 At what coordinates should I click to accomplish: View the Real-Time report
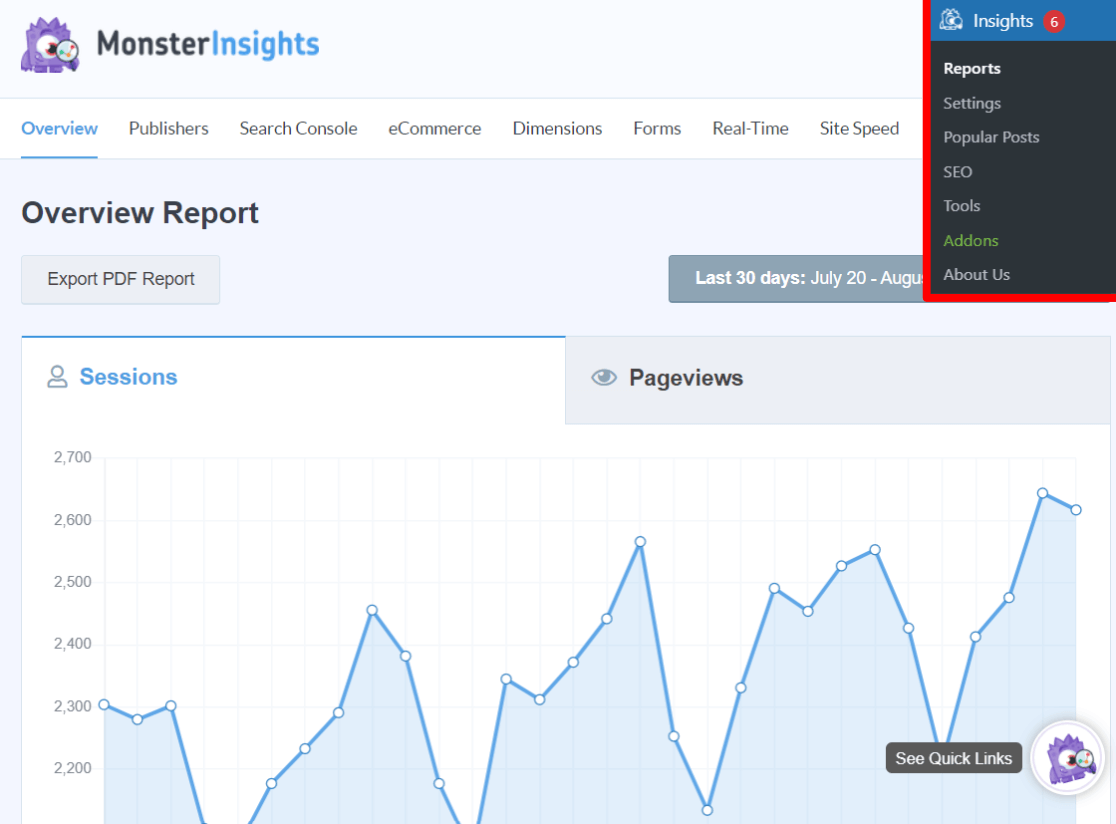[x=750, y=129]
